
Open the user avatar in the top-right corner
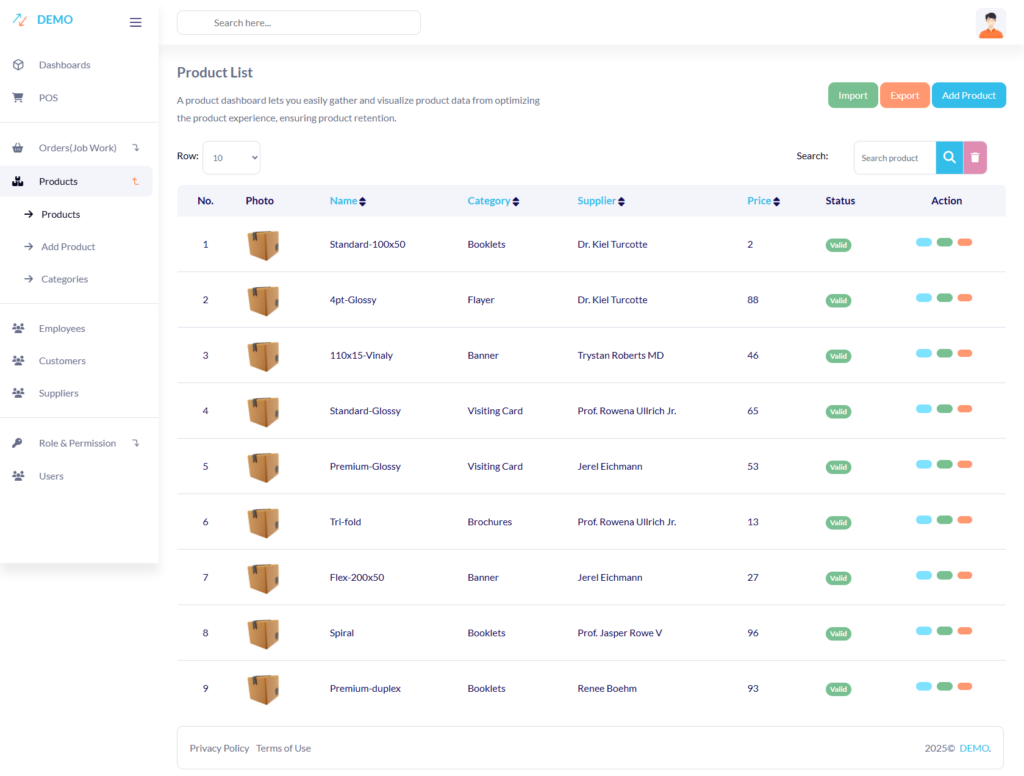click(990, 24)
